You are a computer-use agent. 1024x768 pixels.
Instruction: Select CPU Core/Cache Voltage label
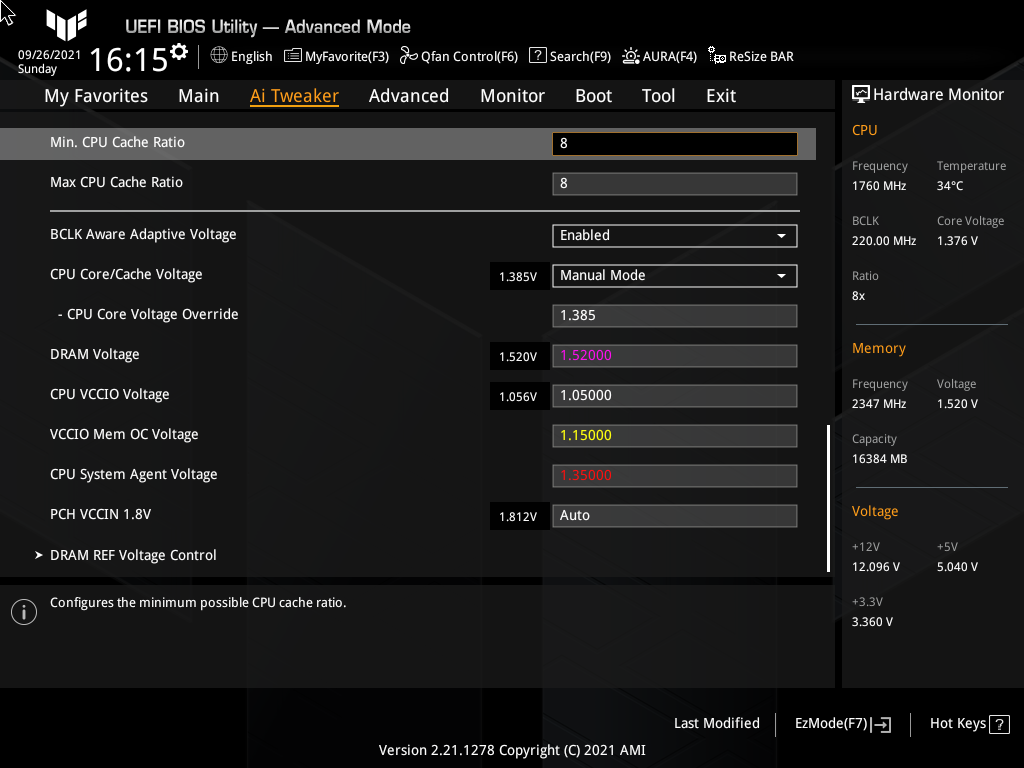(126, 274)
